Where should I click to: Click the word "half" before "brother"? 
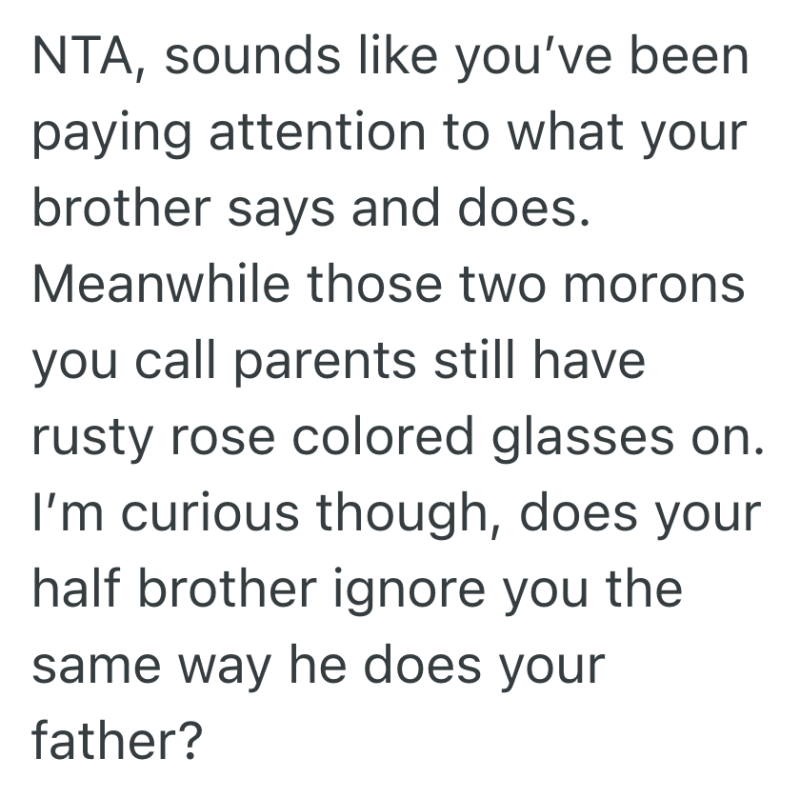[x=81, y=586]
